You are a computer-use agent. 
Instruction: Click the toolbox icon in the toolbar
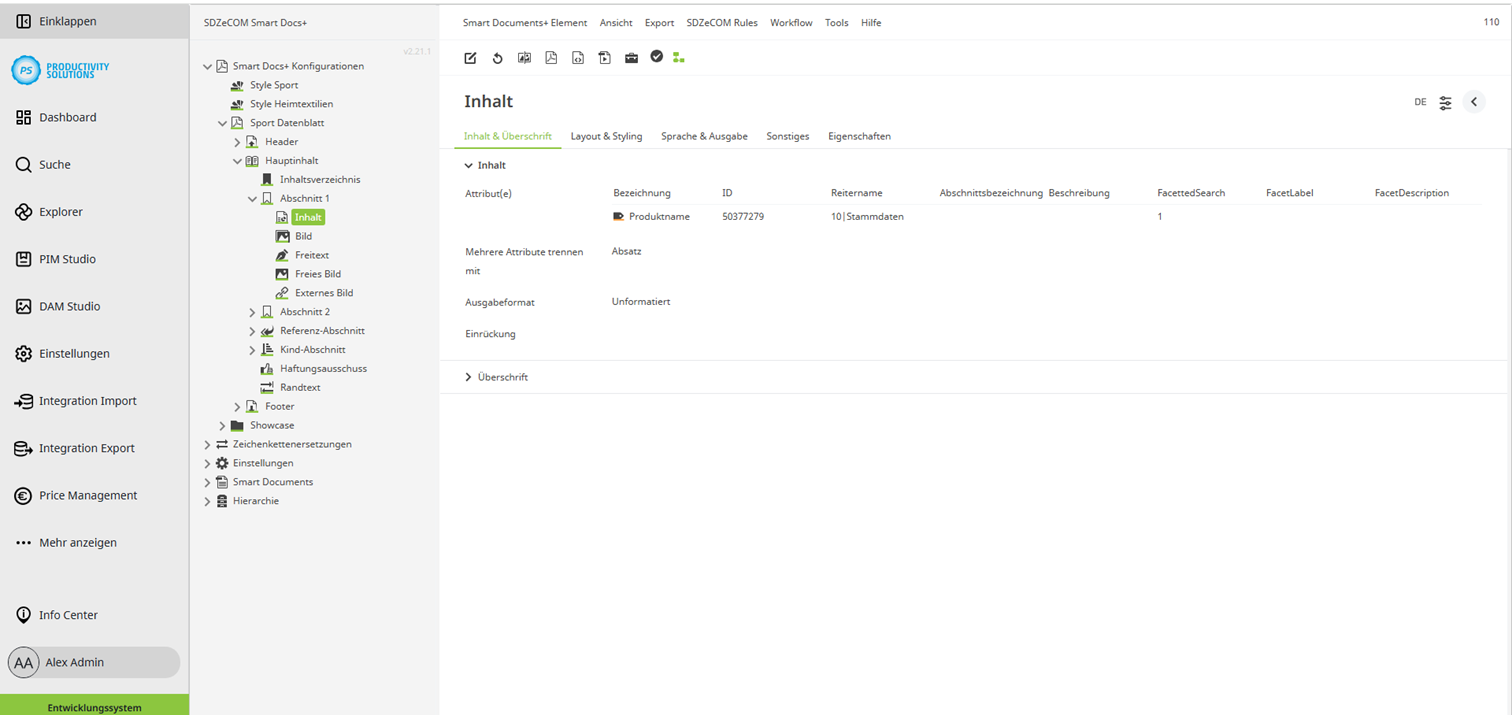631,57
